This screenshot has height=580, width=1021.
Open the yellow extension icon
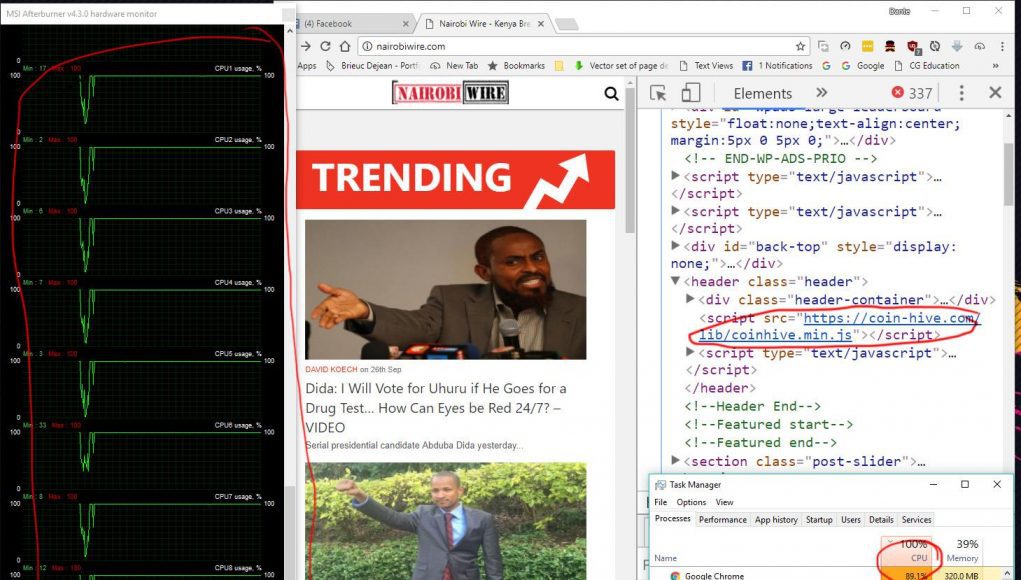tap(867, 46)
